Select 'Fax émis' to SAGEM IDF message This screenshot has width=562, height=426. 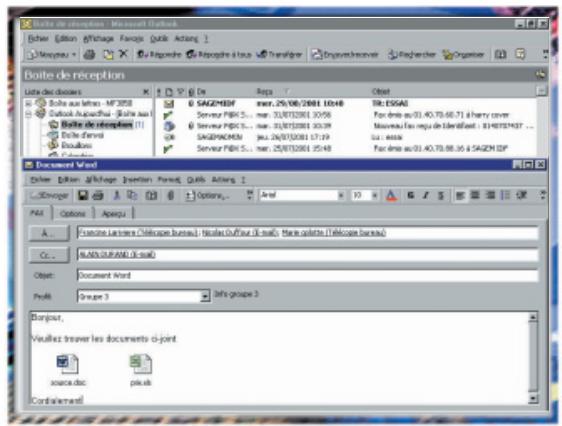(346, 148)
